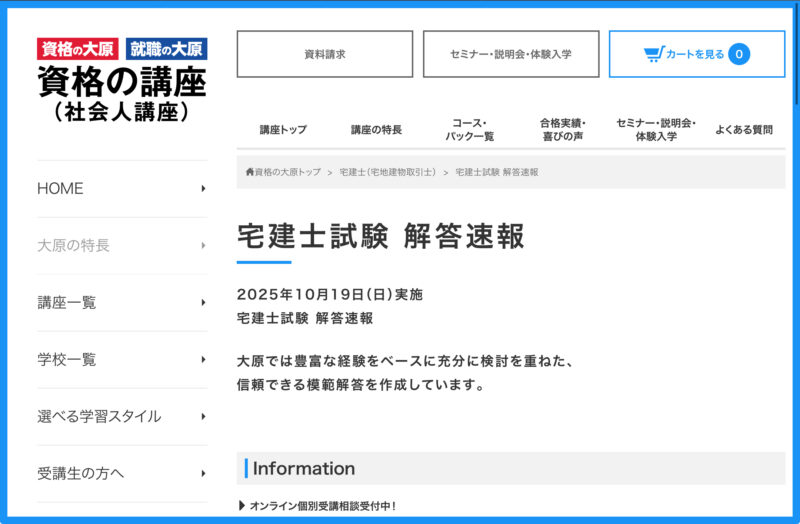Click the 就職の大原 blue logo badge

pyautogui.click(x=167, y=49)
